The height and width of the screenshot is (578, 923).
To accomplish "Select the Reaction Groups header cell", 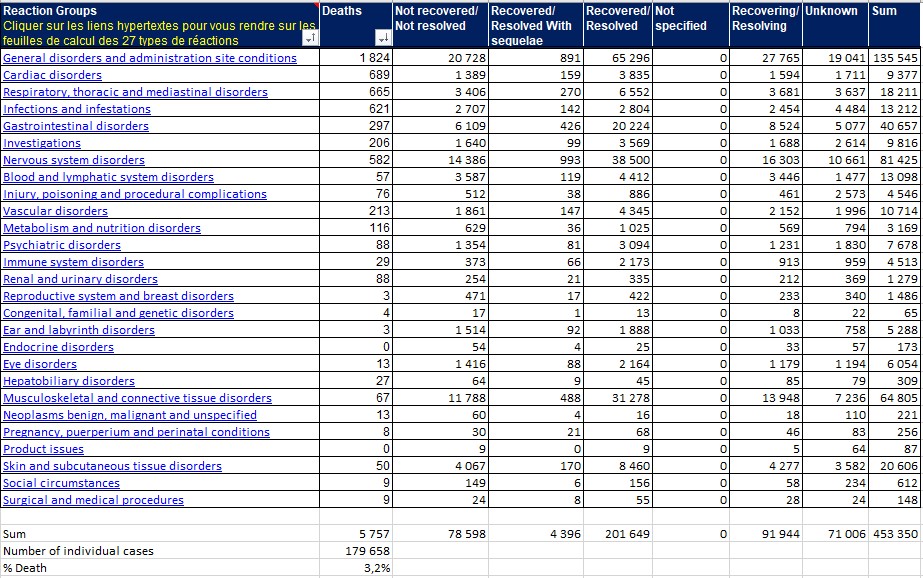I will click(160, 25).
